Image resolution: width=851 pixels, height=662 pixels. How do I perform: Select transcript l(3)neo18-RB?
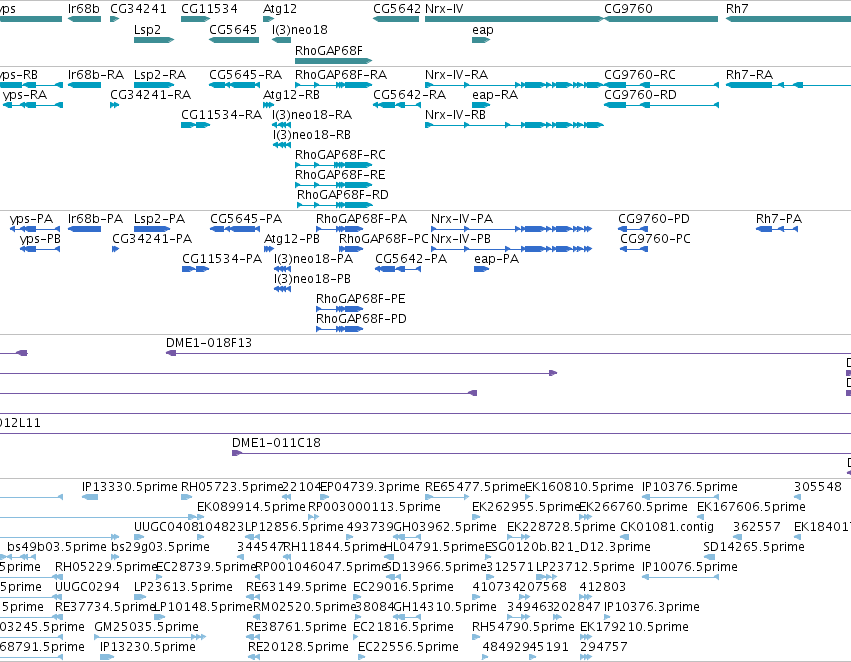[x=312, y=135]
